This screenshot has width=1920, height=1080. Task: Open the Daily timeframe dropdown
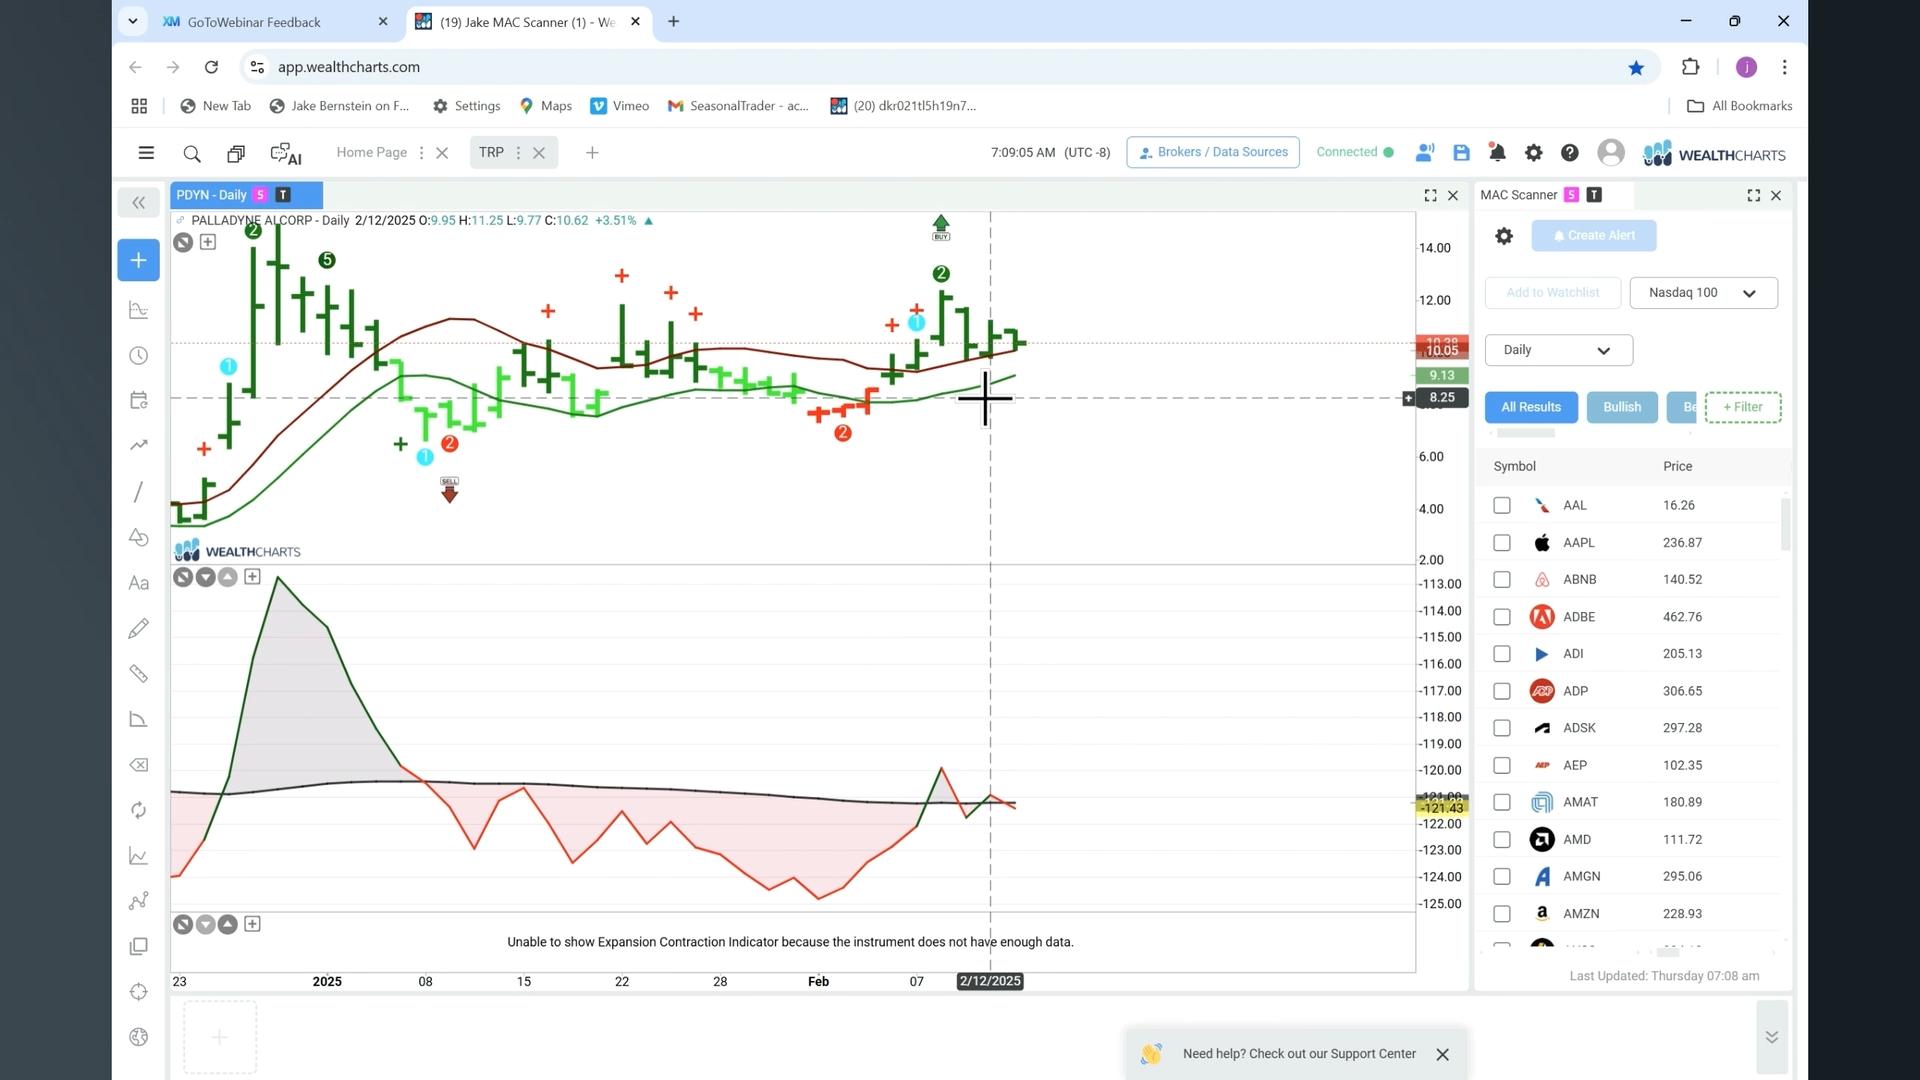pyautogui.click(x=1558, y=350)
